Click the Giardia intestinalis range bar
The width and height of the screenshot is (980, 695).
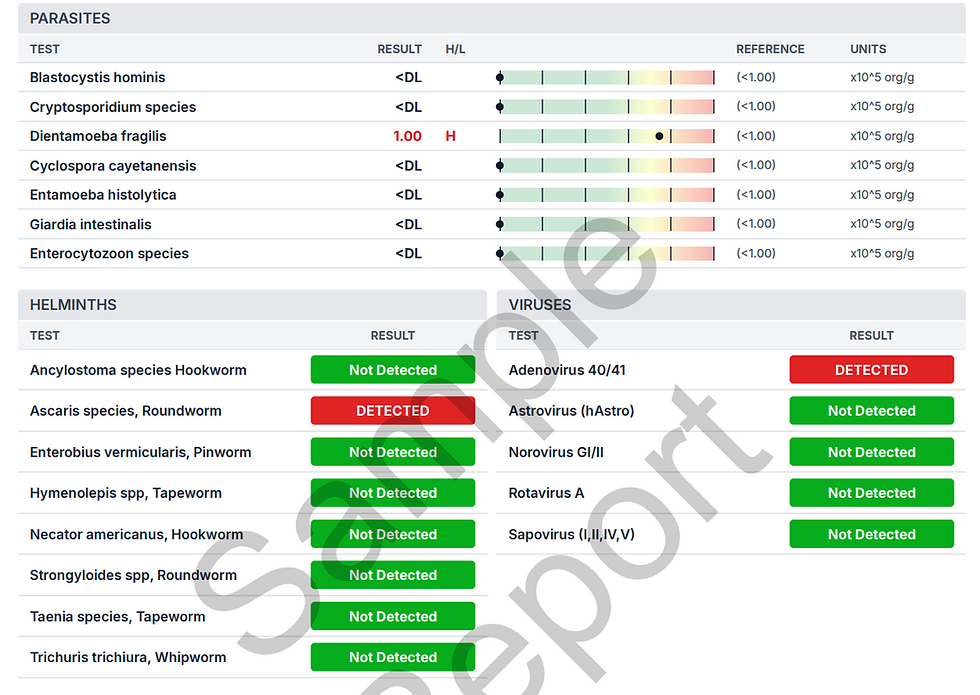pyautogui.click(x=606, y=224)
